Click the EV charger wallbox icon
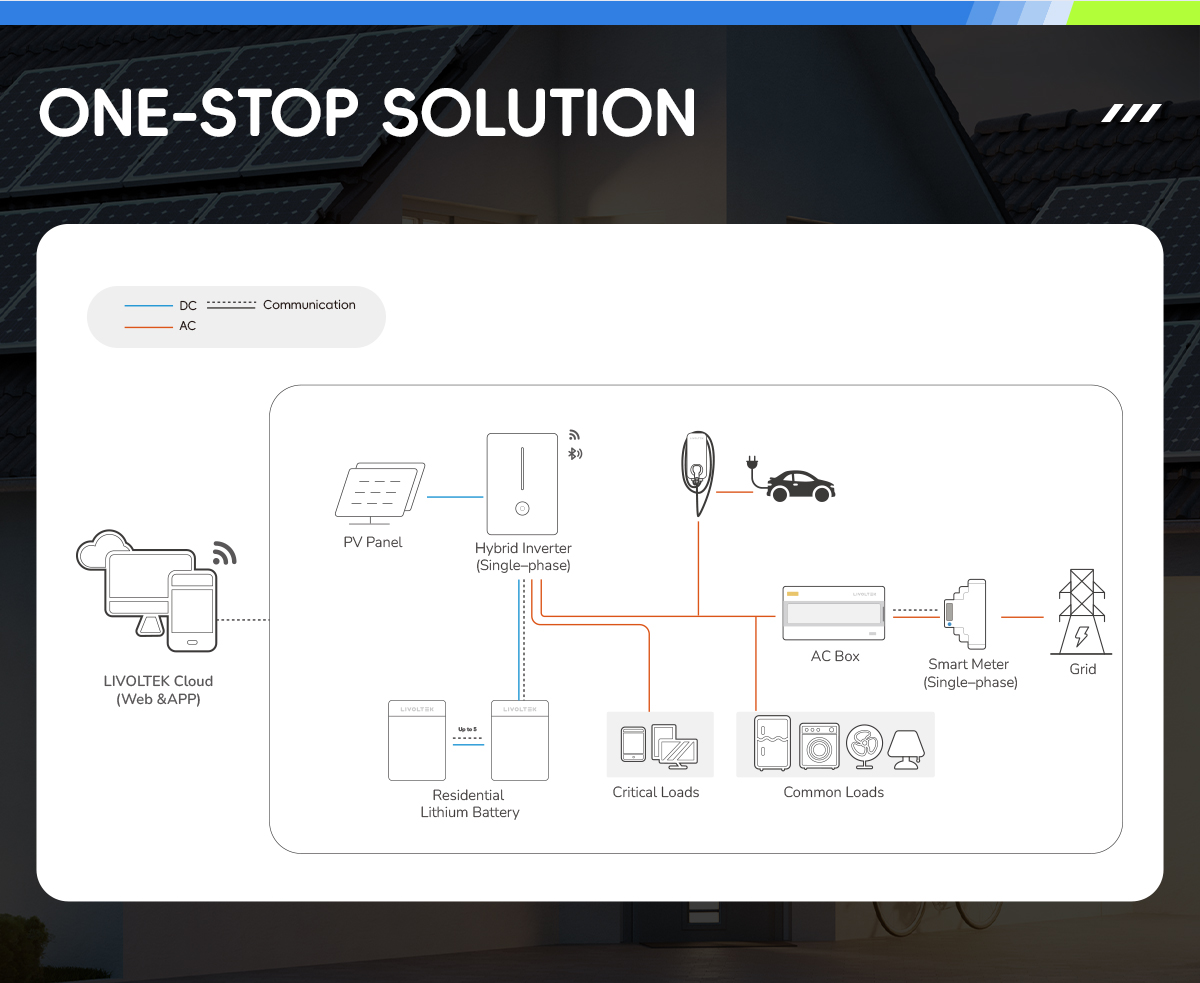 pyautogui.click(x=696, y=472)
